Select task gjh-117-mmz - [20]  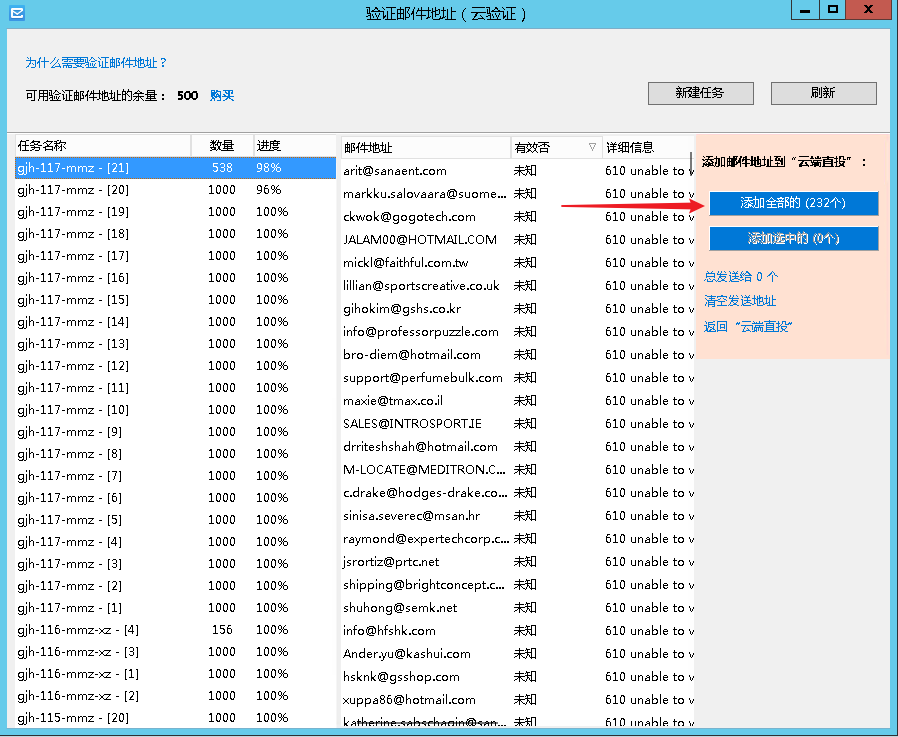[175, 190]
